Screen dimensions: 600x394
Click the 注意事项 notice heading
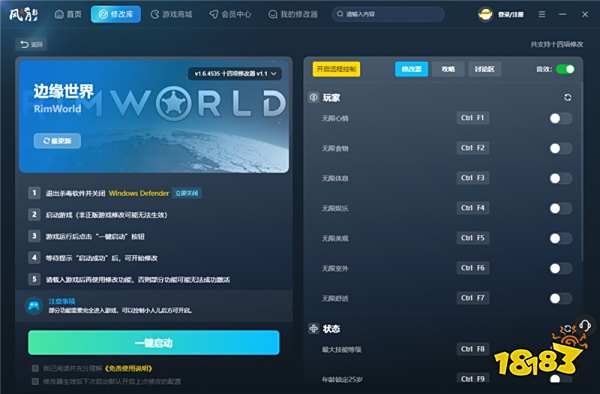click(x=62, y=301)
